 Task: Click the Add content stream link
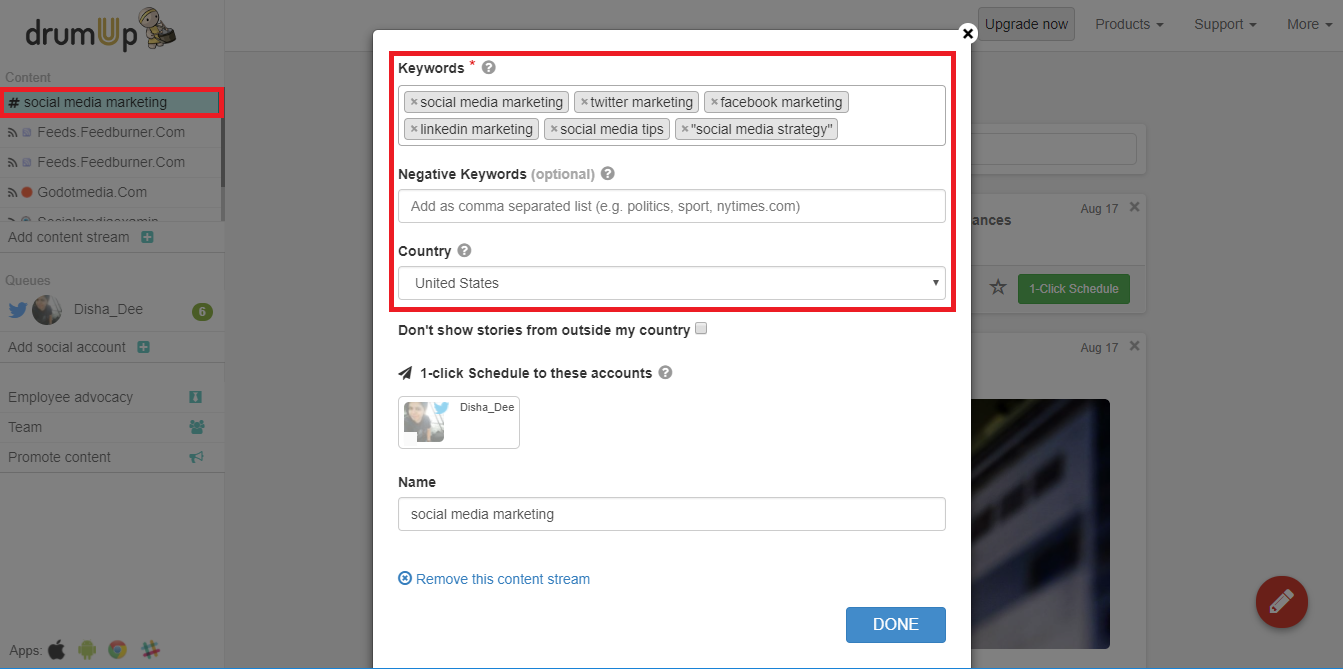68,237
